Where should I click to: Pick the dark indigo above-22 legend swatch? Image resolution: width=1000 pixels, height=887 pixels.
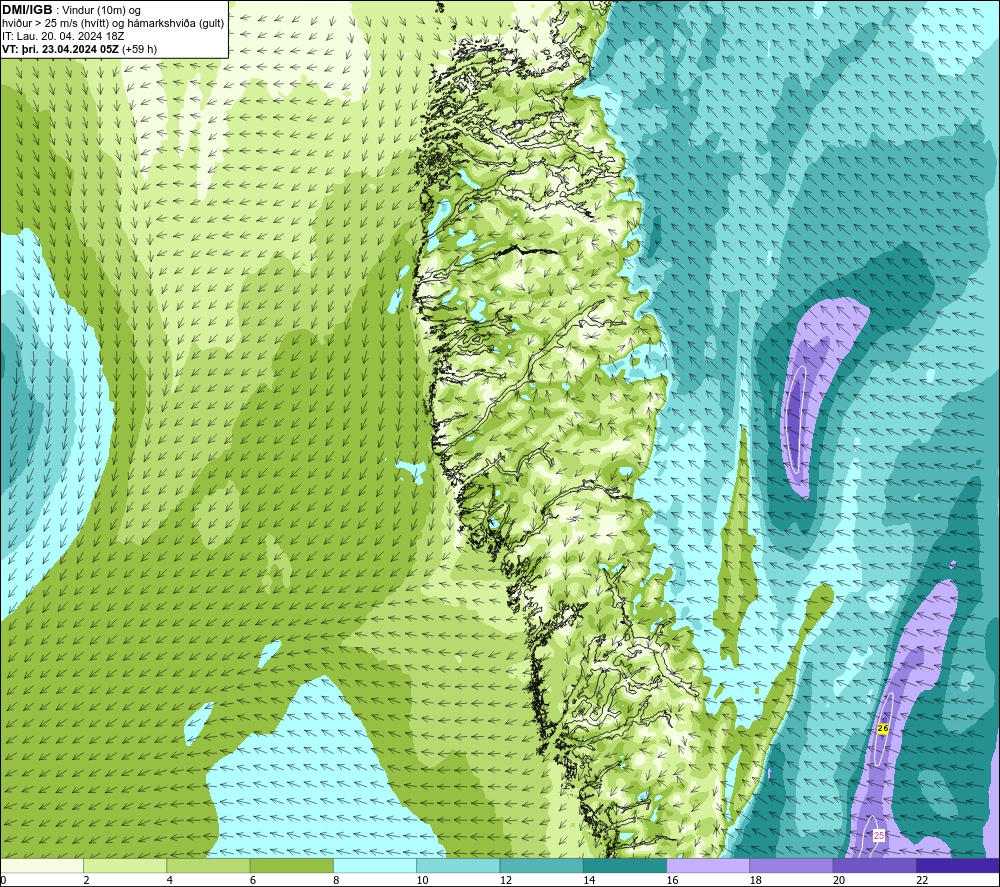click(958, 866)
